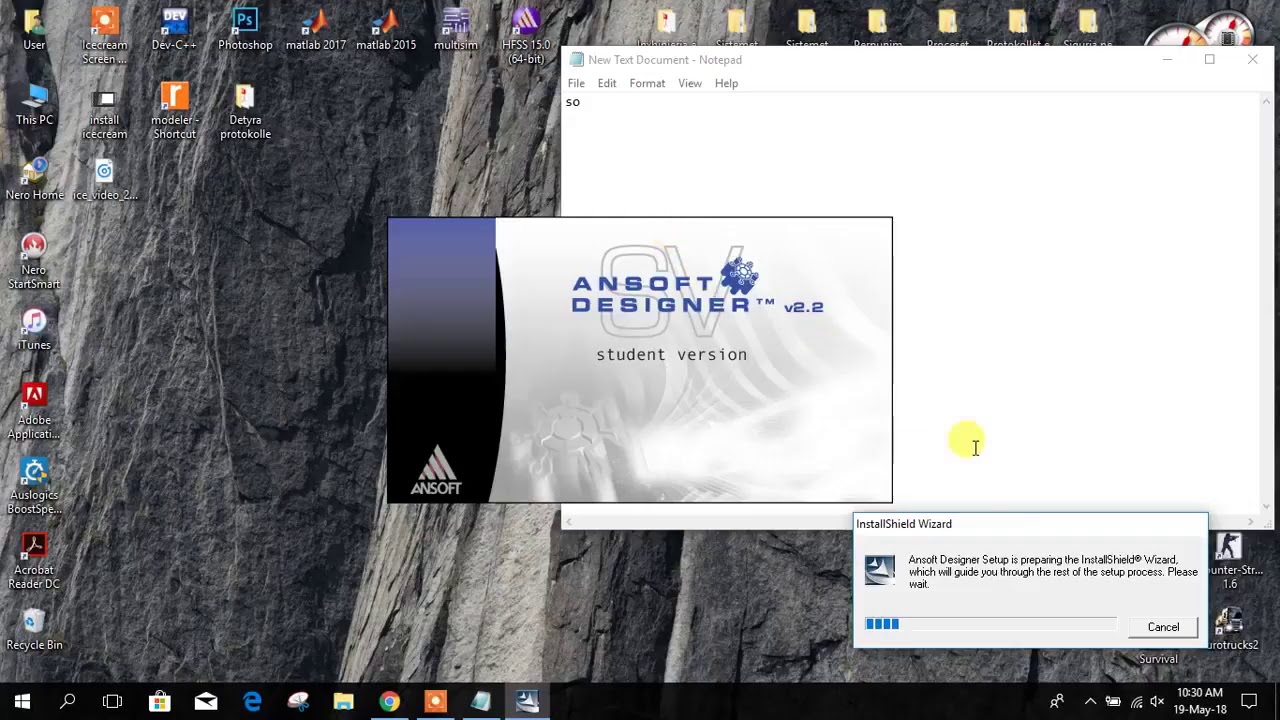Open the Notepad File menu
This screenshot has width=1280, height=720.
click(x=576, y=83)
